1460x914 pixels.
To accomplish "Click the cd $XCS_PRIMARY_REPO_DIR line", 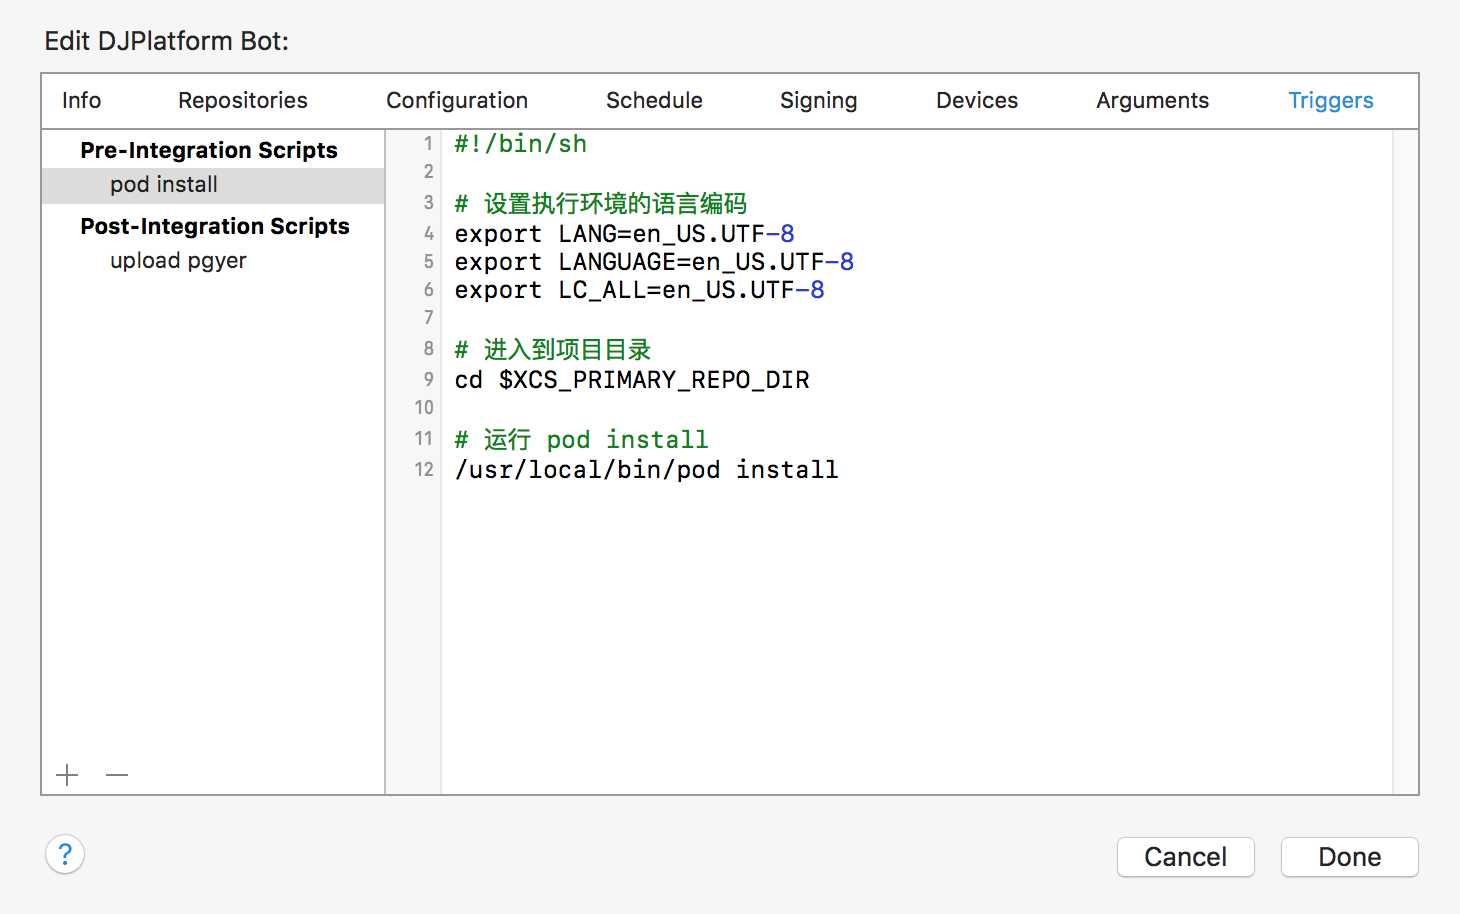I will click(x=632, y=380).
